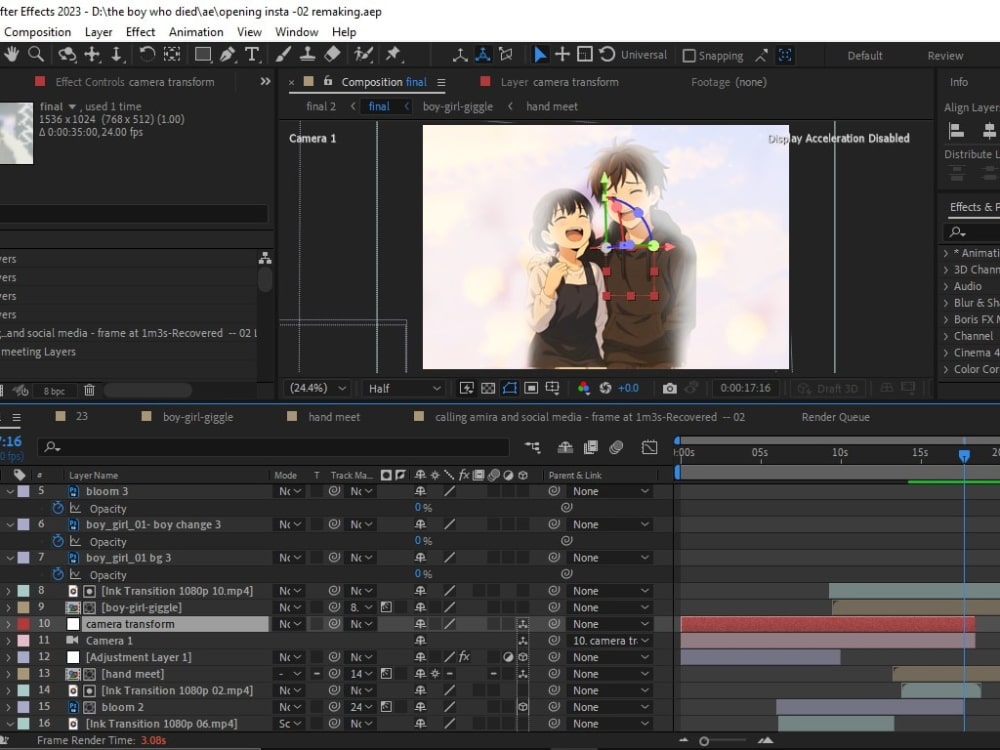Image resolution: width=1000 pixels, height=750 pixels.
Task: Open project flowchart view icon
Action: (x=265, y=258)
